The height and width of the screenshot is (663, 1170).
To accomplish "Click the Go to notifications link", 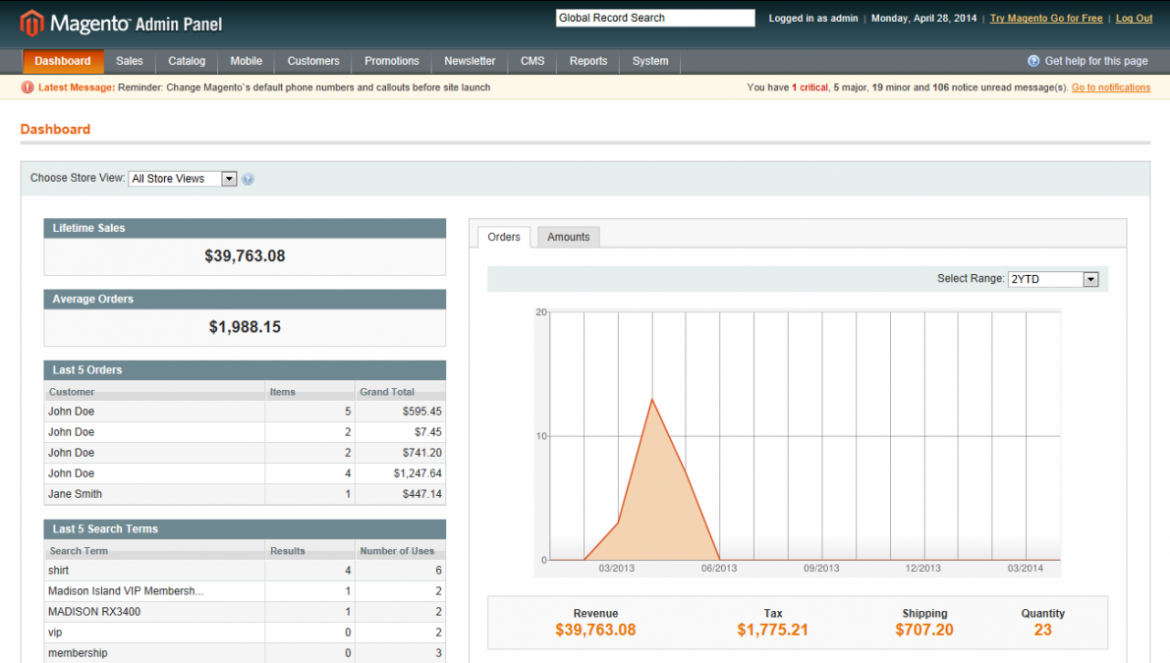I will [x=1110, y=87].
